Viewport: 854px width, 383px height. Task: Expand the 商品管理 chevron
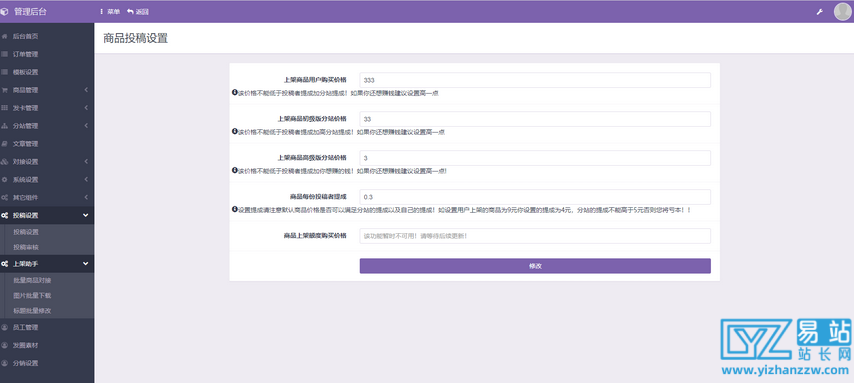86,90
